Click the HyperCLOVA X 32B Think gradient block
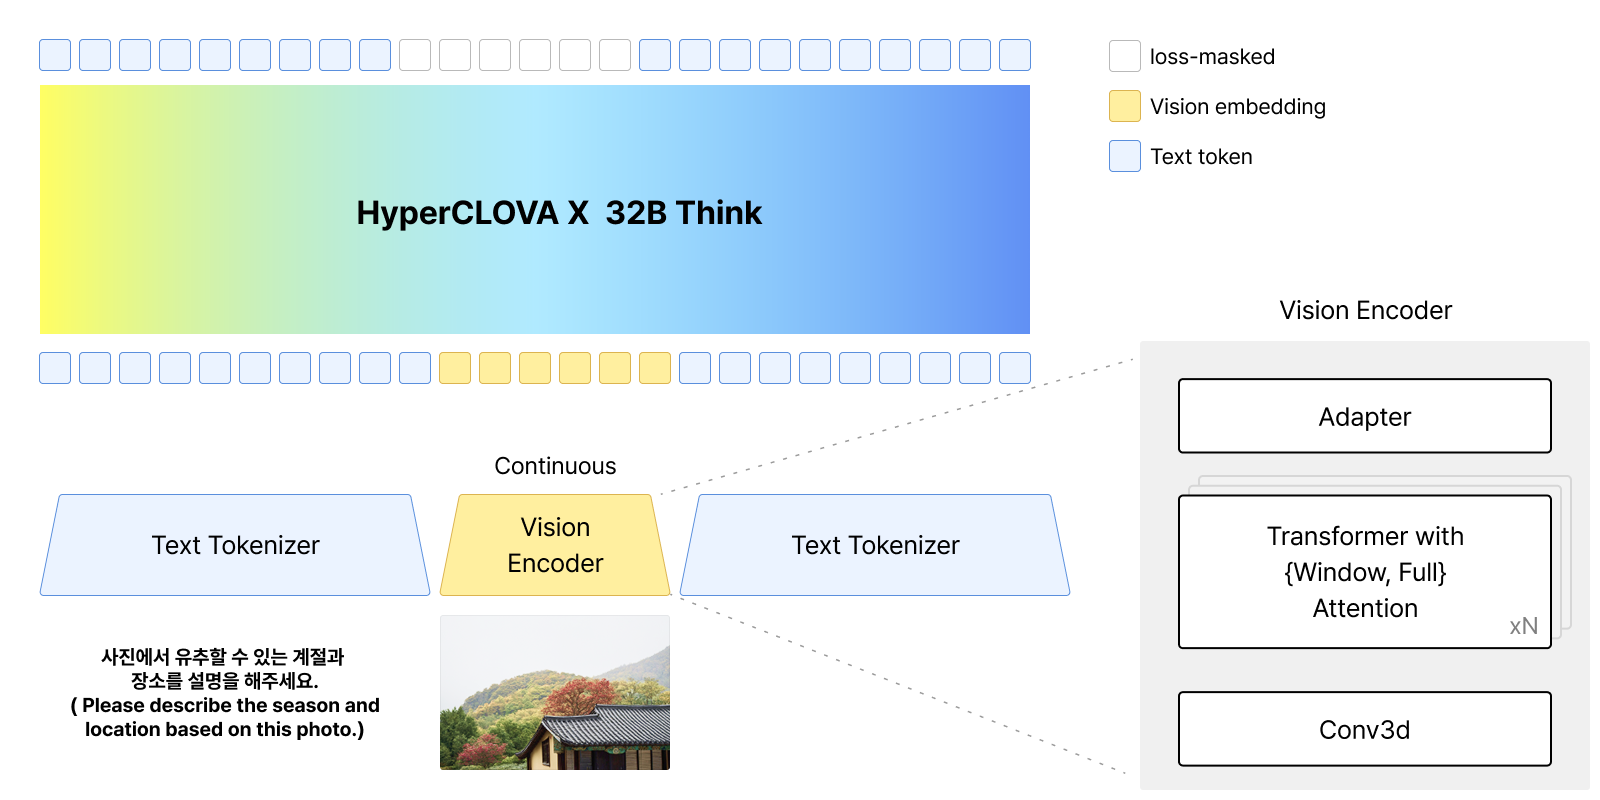The height and width of the screenshot is (800, 1600). pyautogui.click(x=535, y=210)
